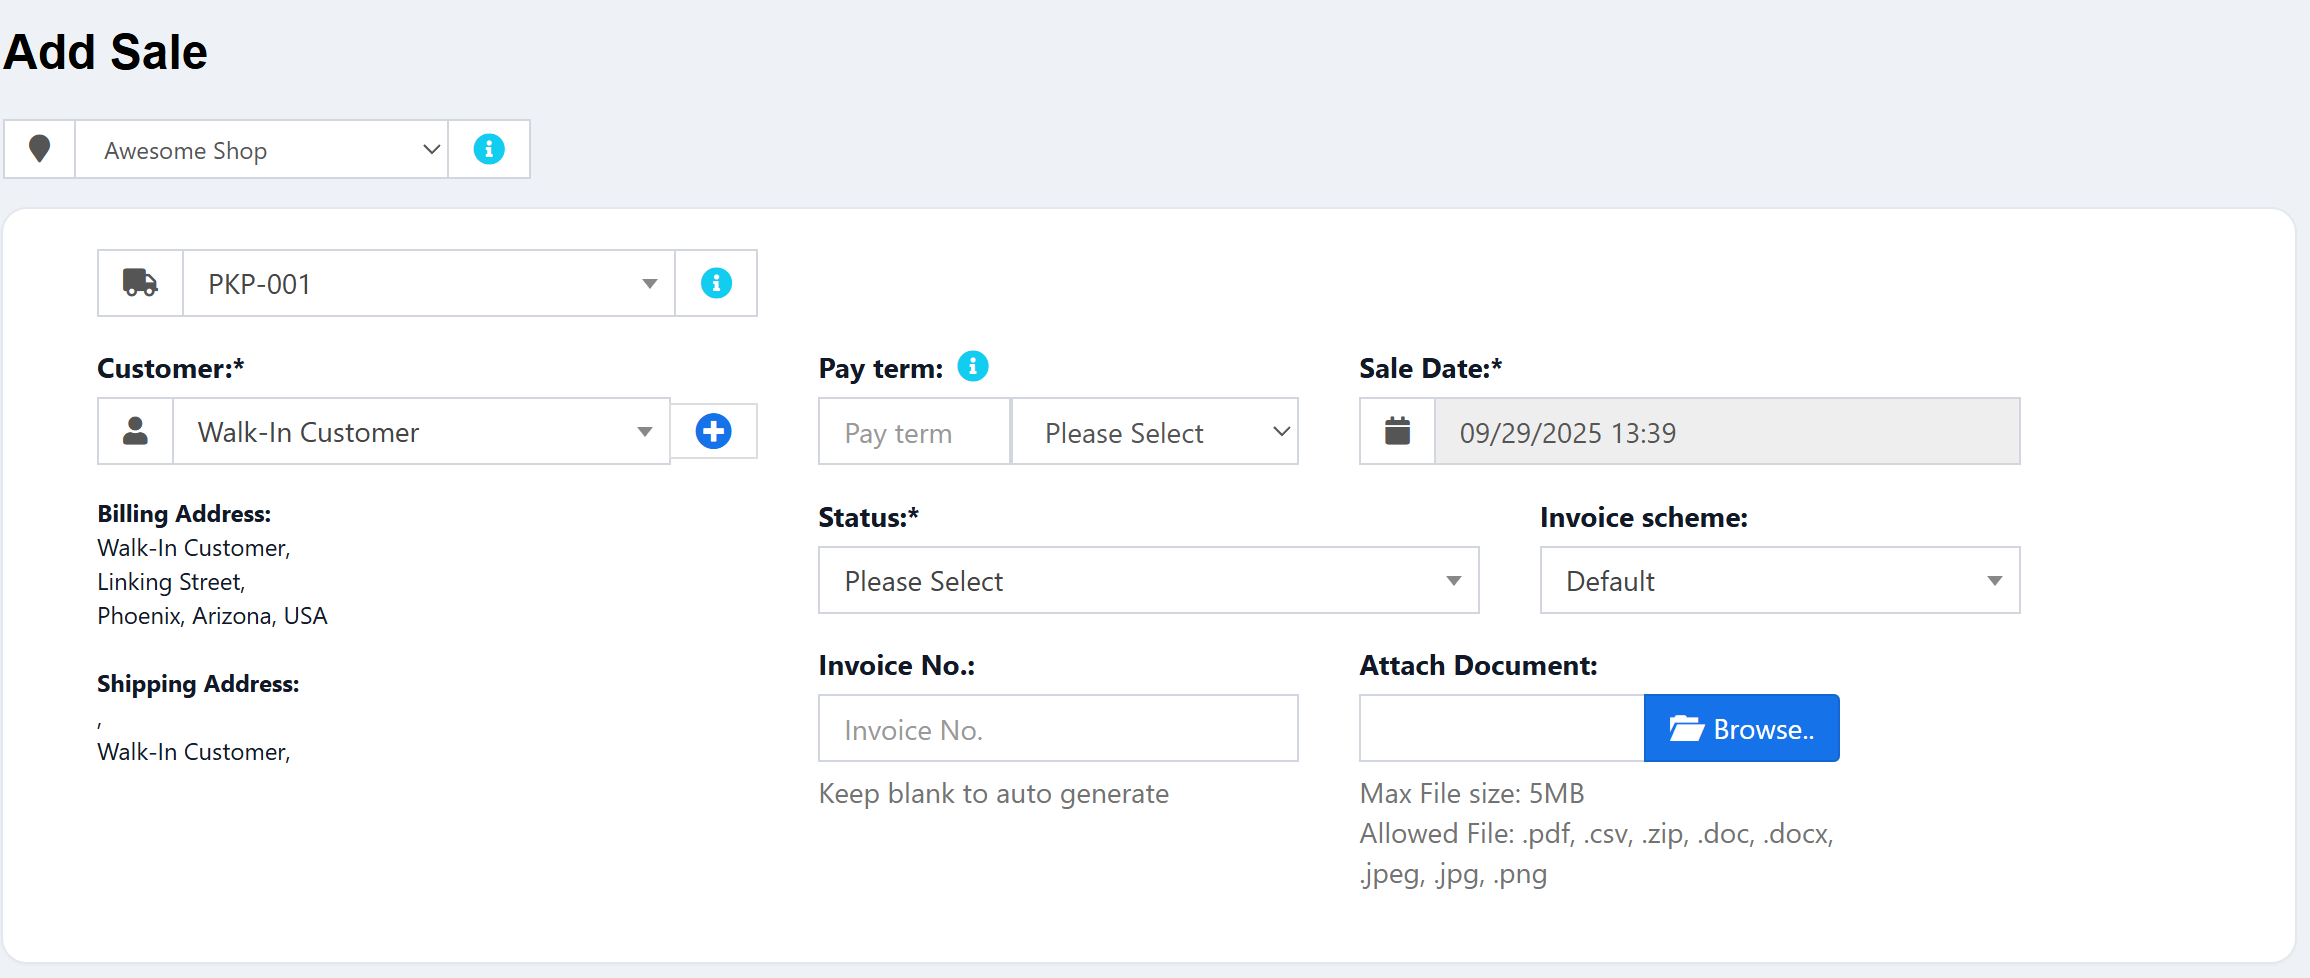Click the Browse button
The height and width of the screenshot is (978, 2310).
(x=1741, y=728)
